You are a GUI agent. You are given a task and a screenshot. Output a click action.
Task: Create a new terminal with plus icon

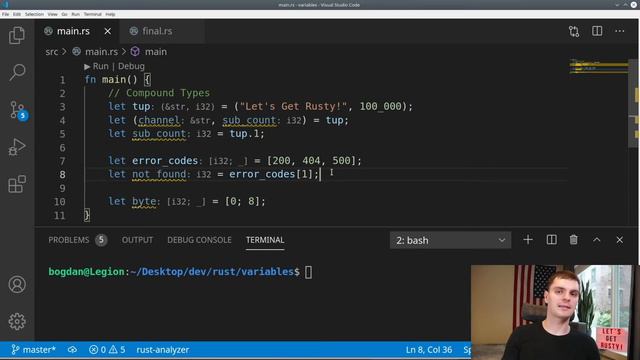pyautogui.click(x=528, y=240)
